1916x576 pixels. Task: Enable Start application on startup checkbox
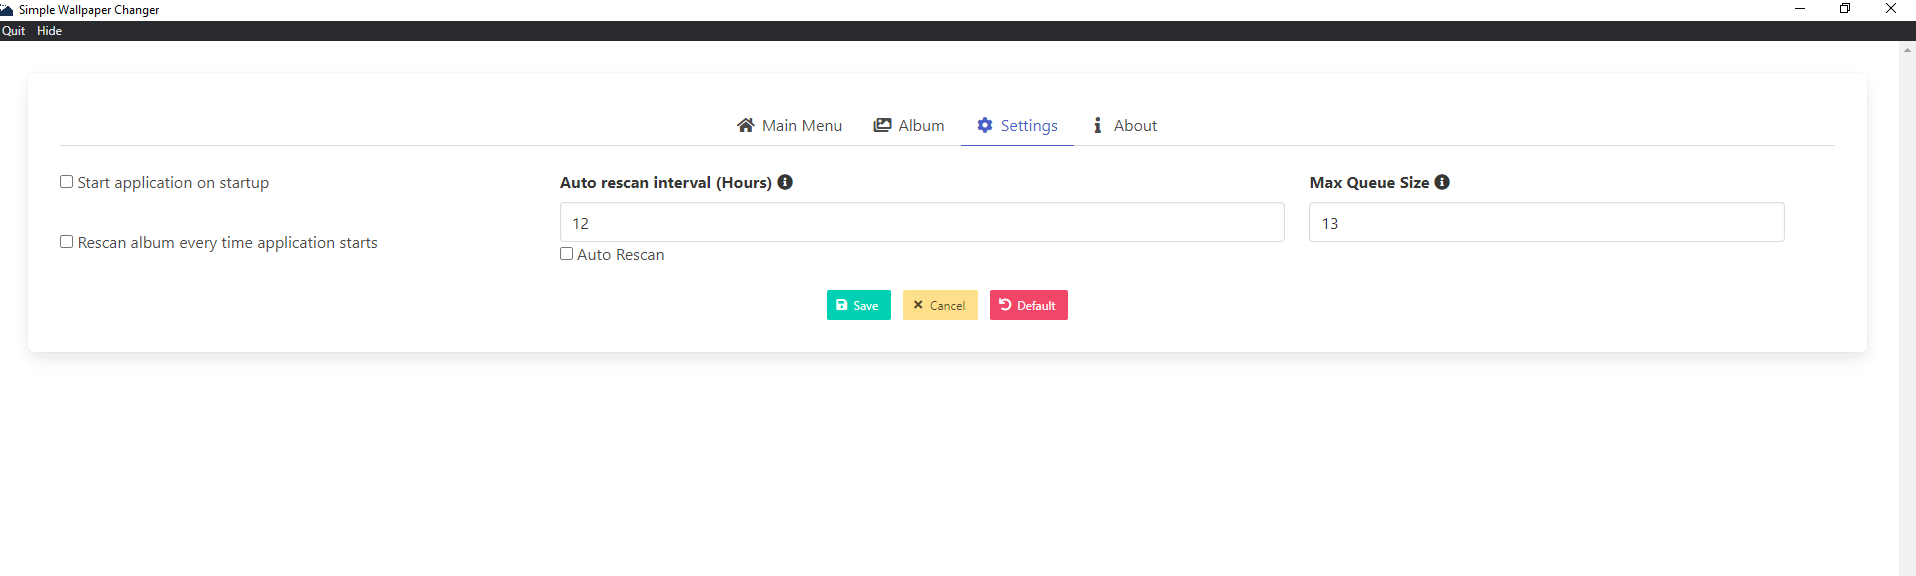[x=66, y=182]
